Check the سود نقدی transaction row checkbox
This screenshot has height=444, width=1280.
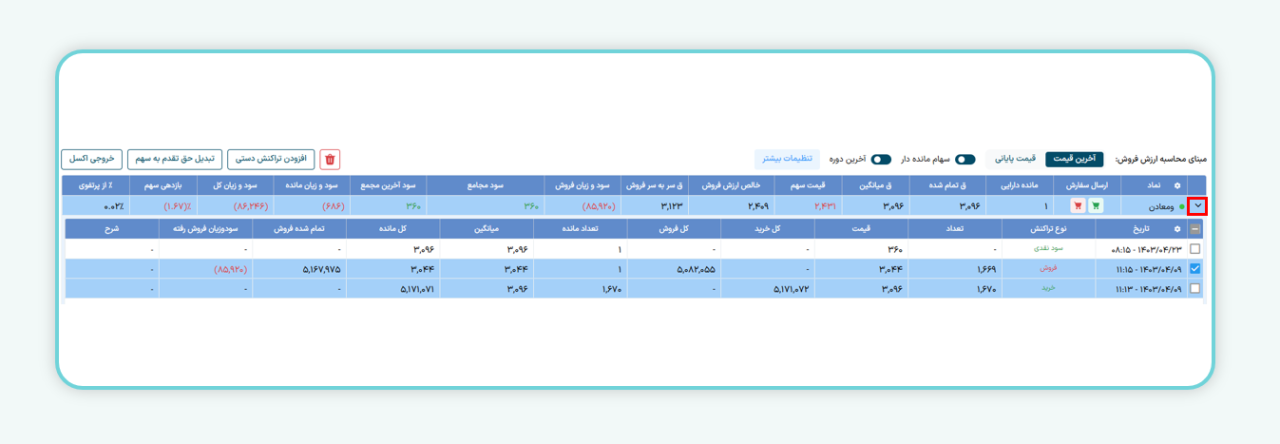click(1195, 249)
